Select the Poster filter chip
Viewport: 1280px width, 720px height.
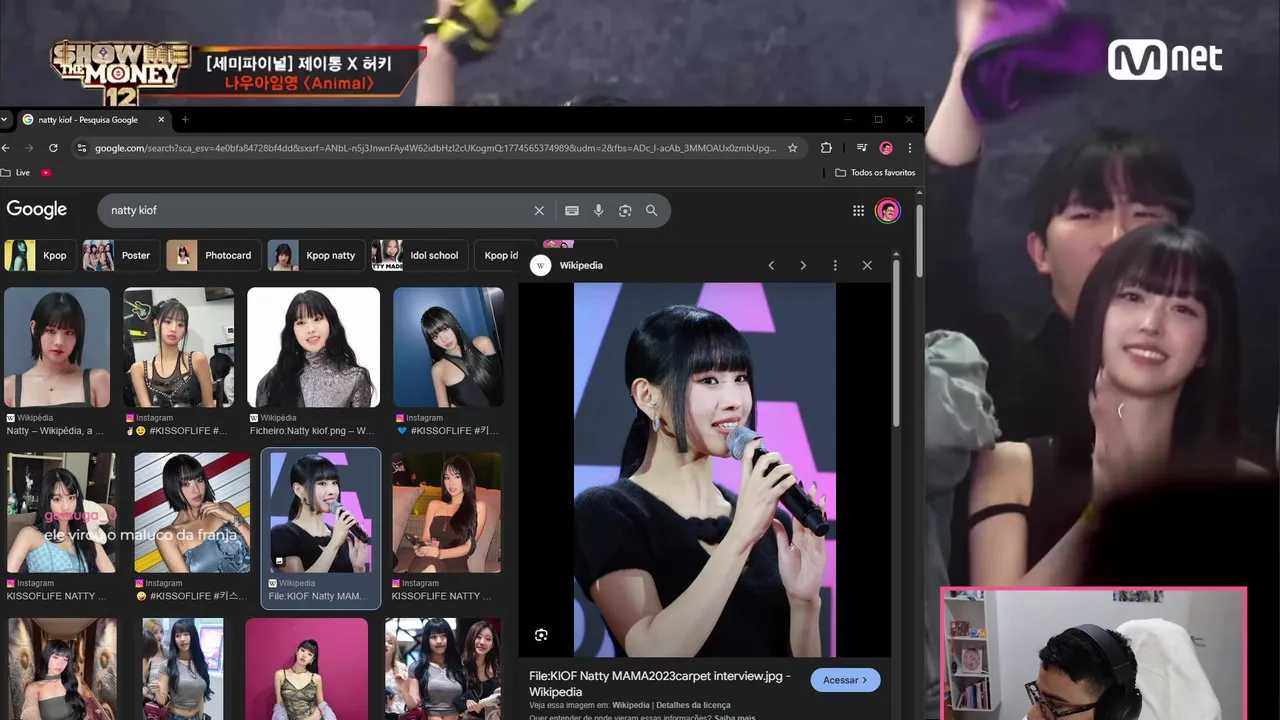(120, 255)
